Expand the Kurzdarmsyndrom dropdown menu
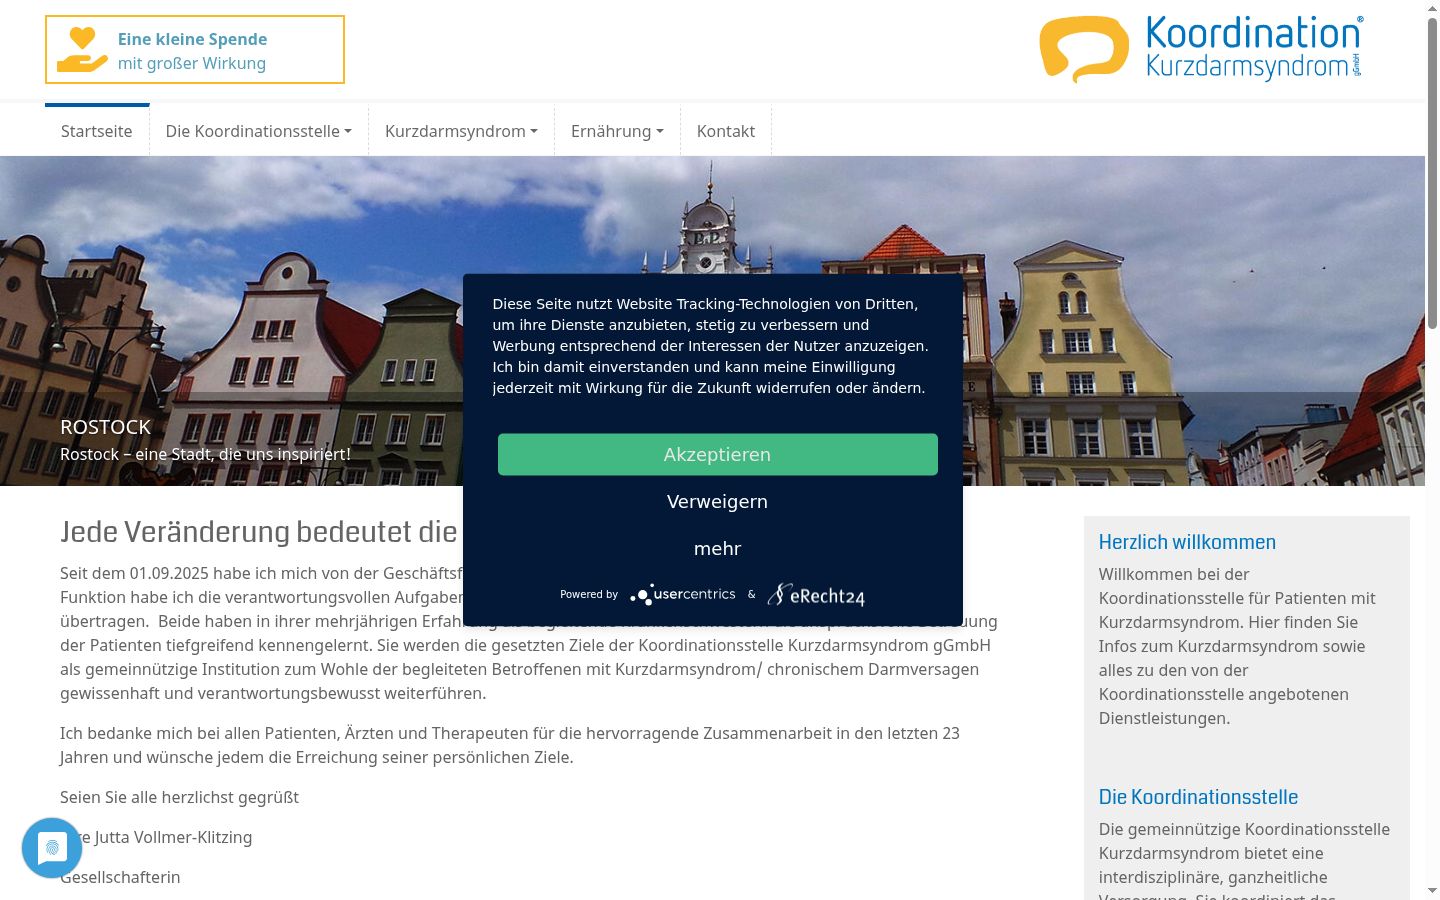The image size is (1440, 900). coord(461,131)
